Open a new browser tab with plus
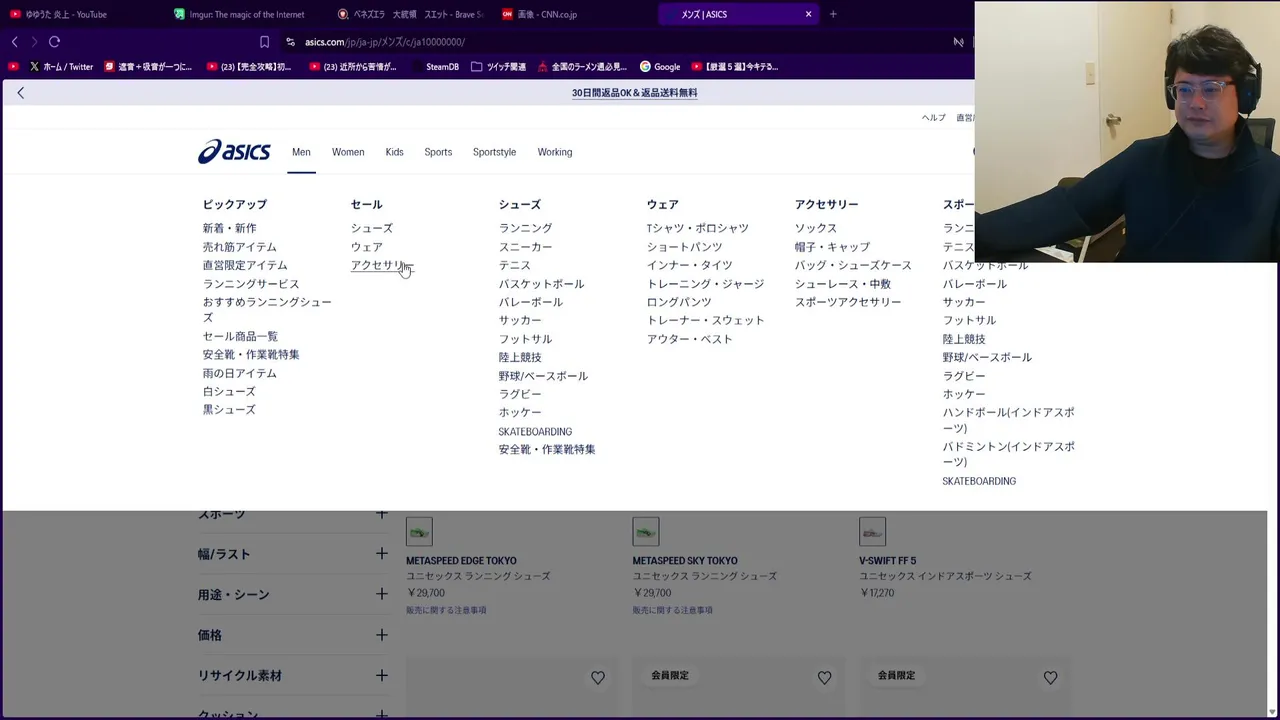1280x720 pixels. [x=833, y=14]
